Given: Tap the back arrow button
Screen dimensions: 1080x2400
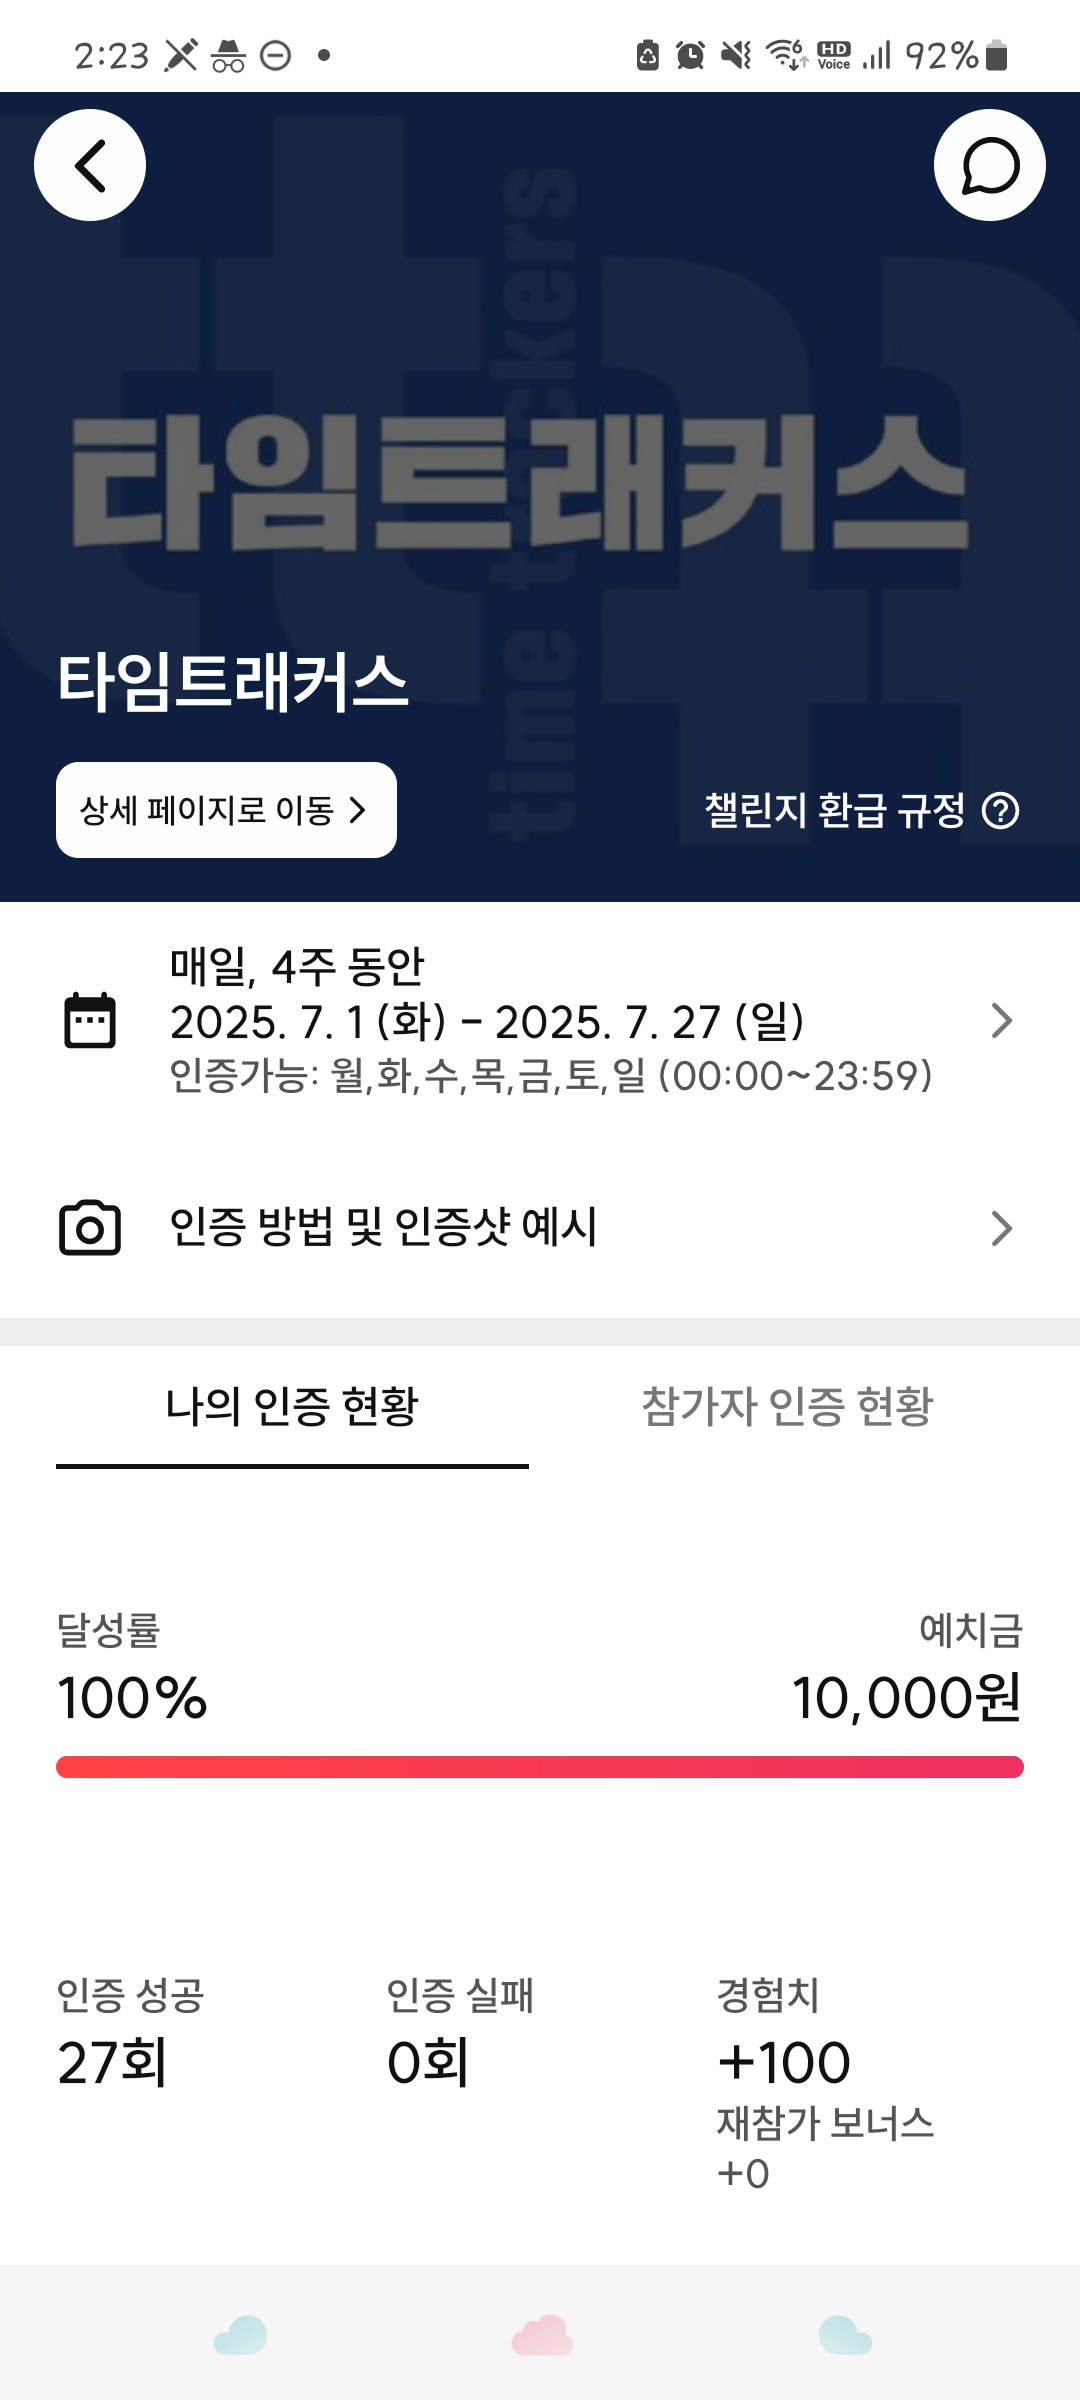Looking at the screenshot, I should click(x=90, y=165).
